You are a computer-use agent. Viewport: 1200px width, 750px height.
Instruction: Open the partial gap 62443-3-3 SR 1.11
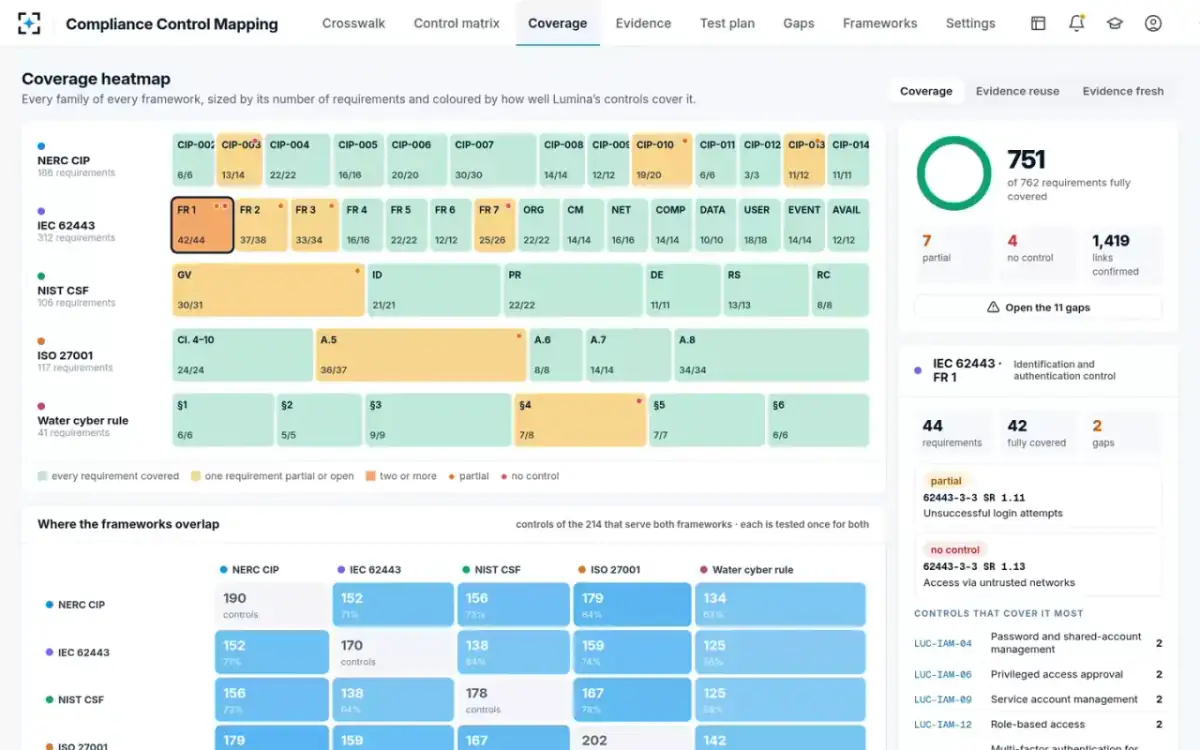click(1038, 497)
